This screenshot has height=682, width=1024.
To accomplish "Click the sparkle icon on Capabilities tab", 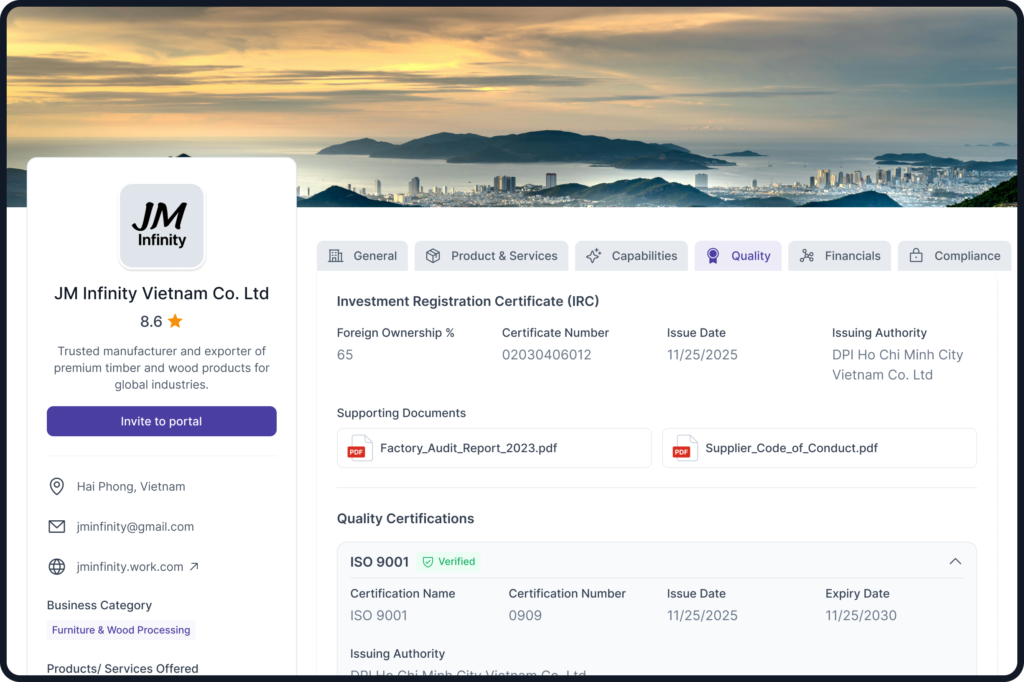I will point(594,256).
